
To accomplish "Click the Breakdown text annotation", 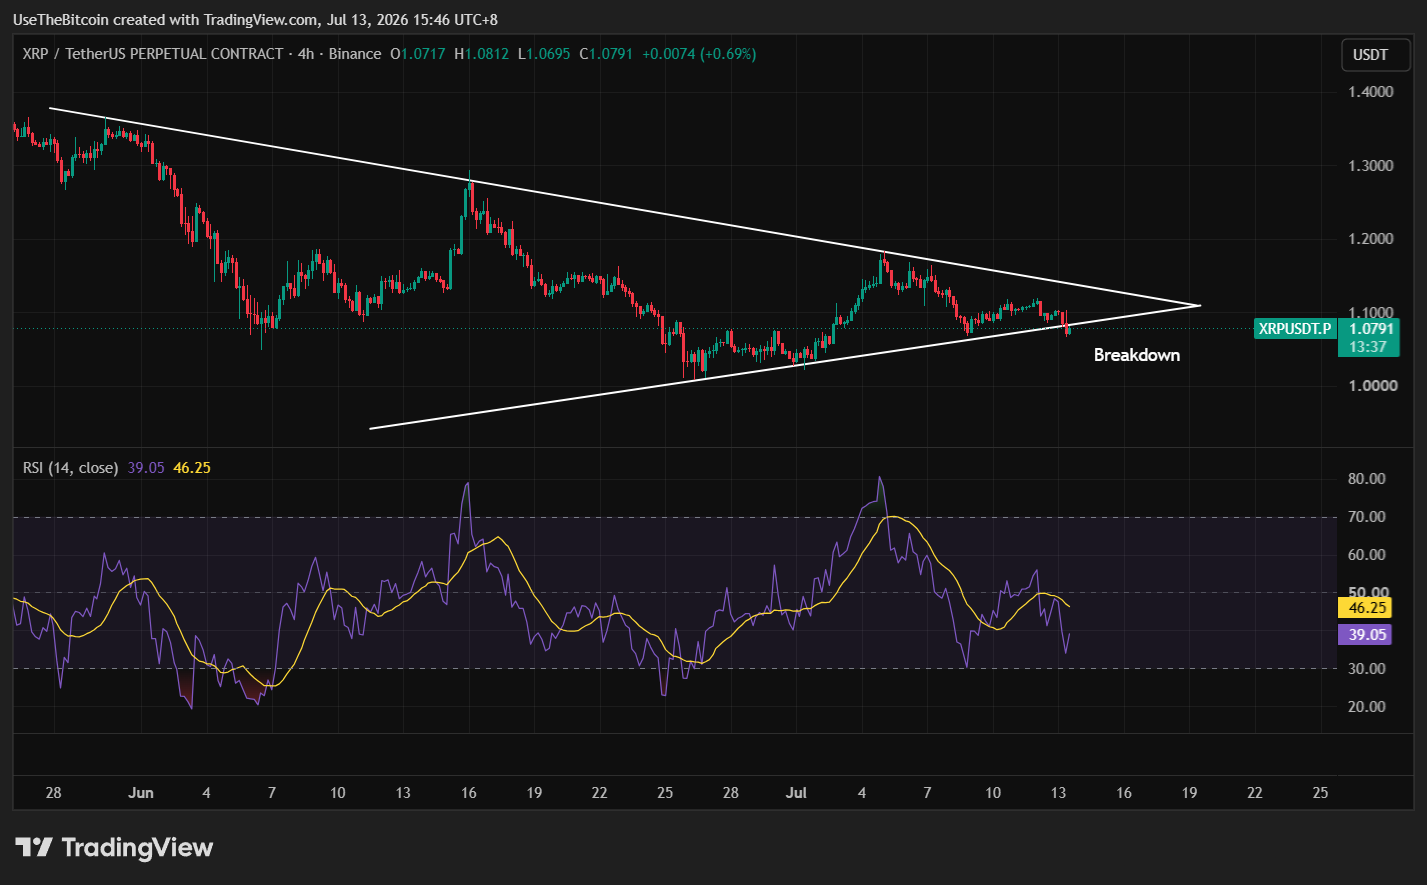I will point(1136,355).
